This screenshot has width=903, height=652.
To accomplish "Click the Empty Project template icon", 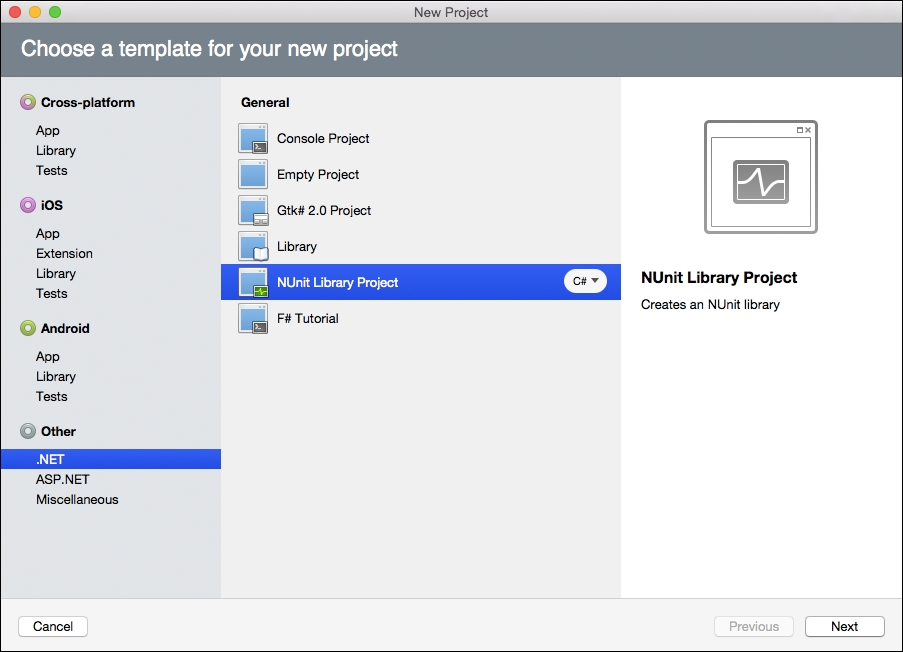I will pos(253,174).
